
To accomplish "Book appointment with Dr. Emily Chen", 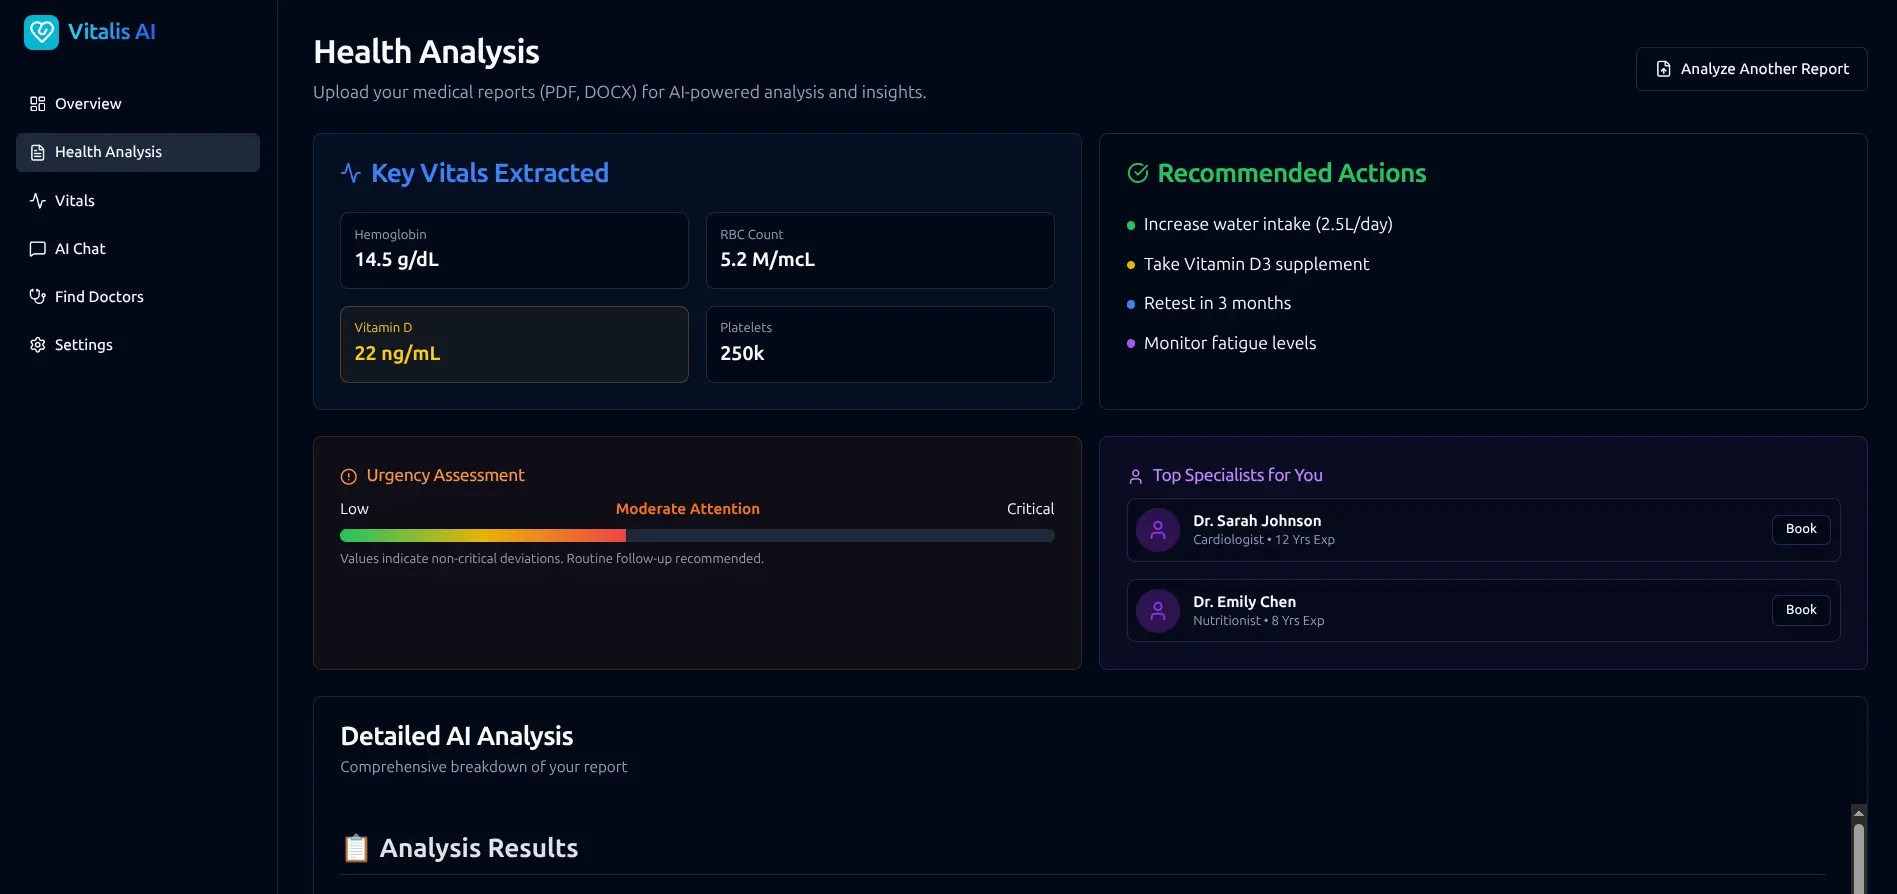I will [x=1800, y=610].
